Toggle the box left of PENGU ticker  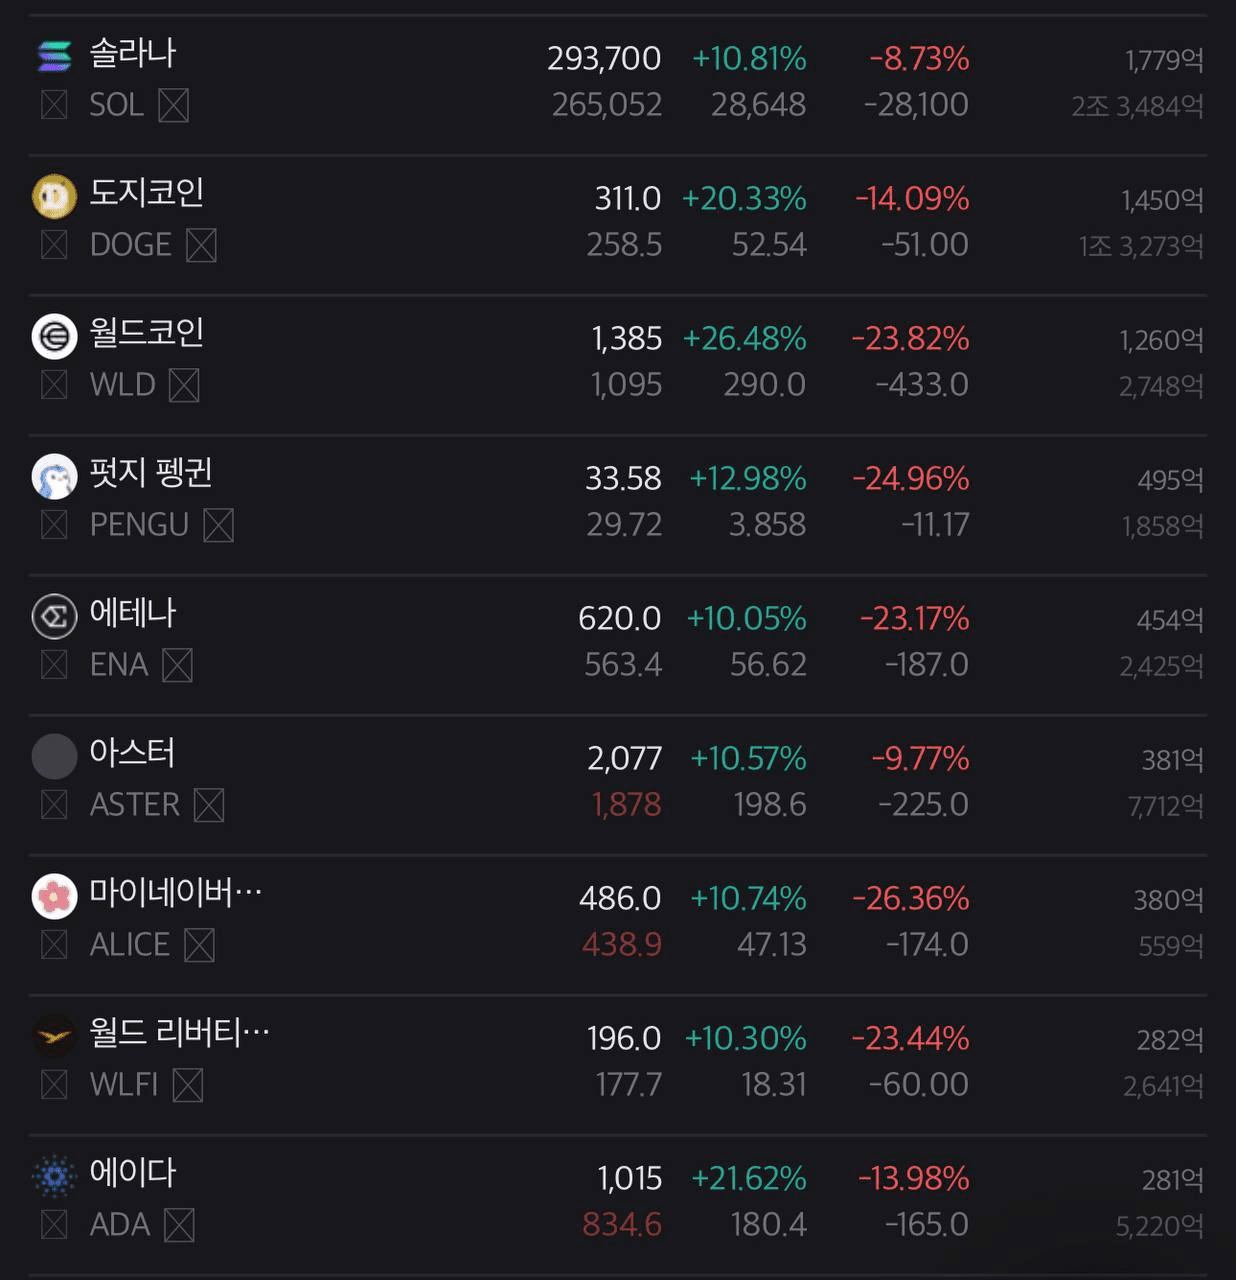[54, 525]
